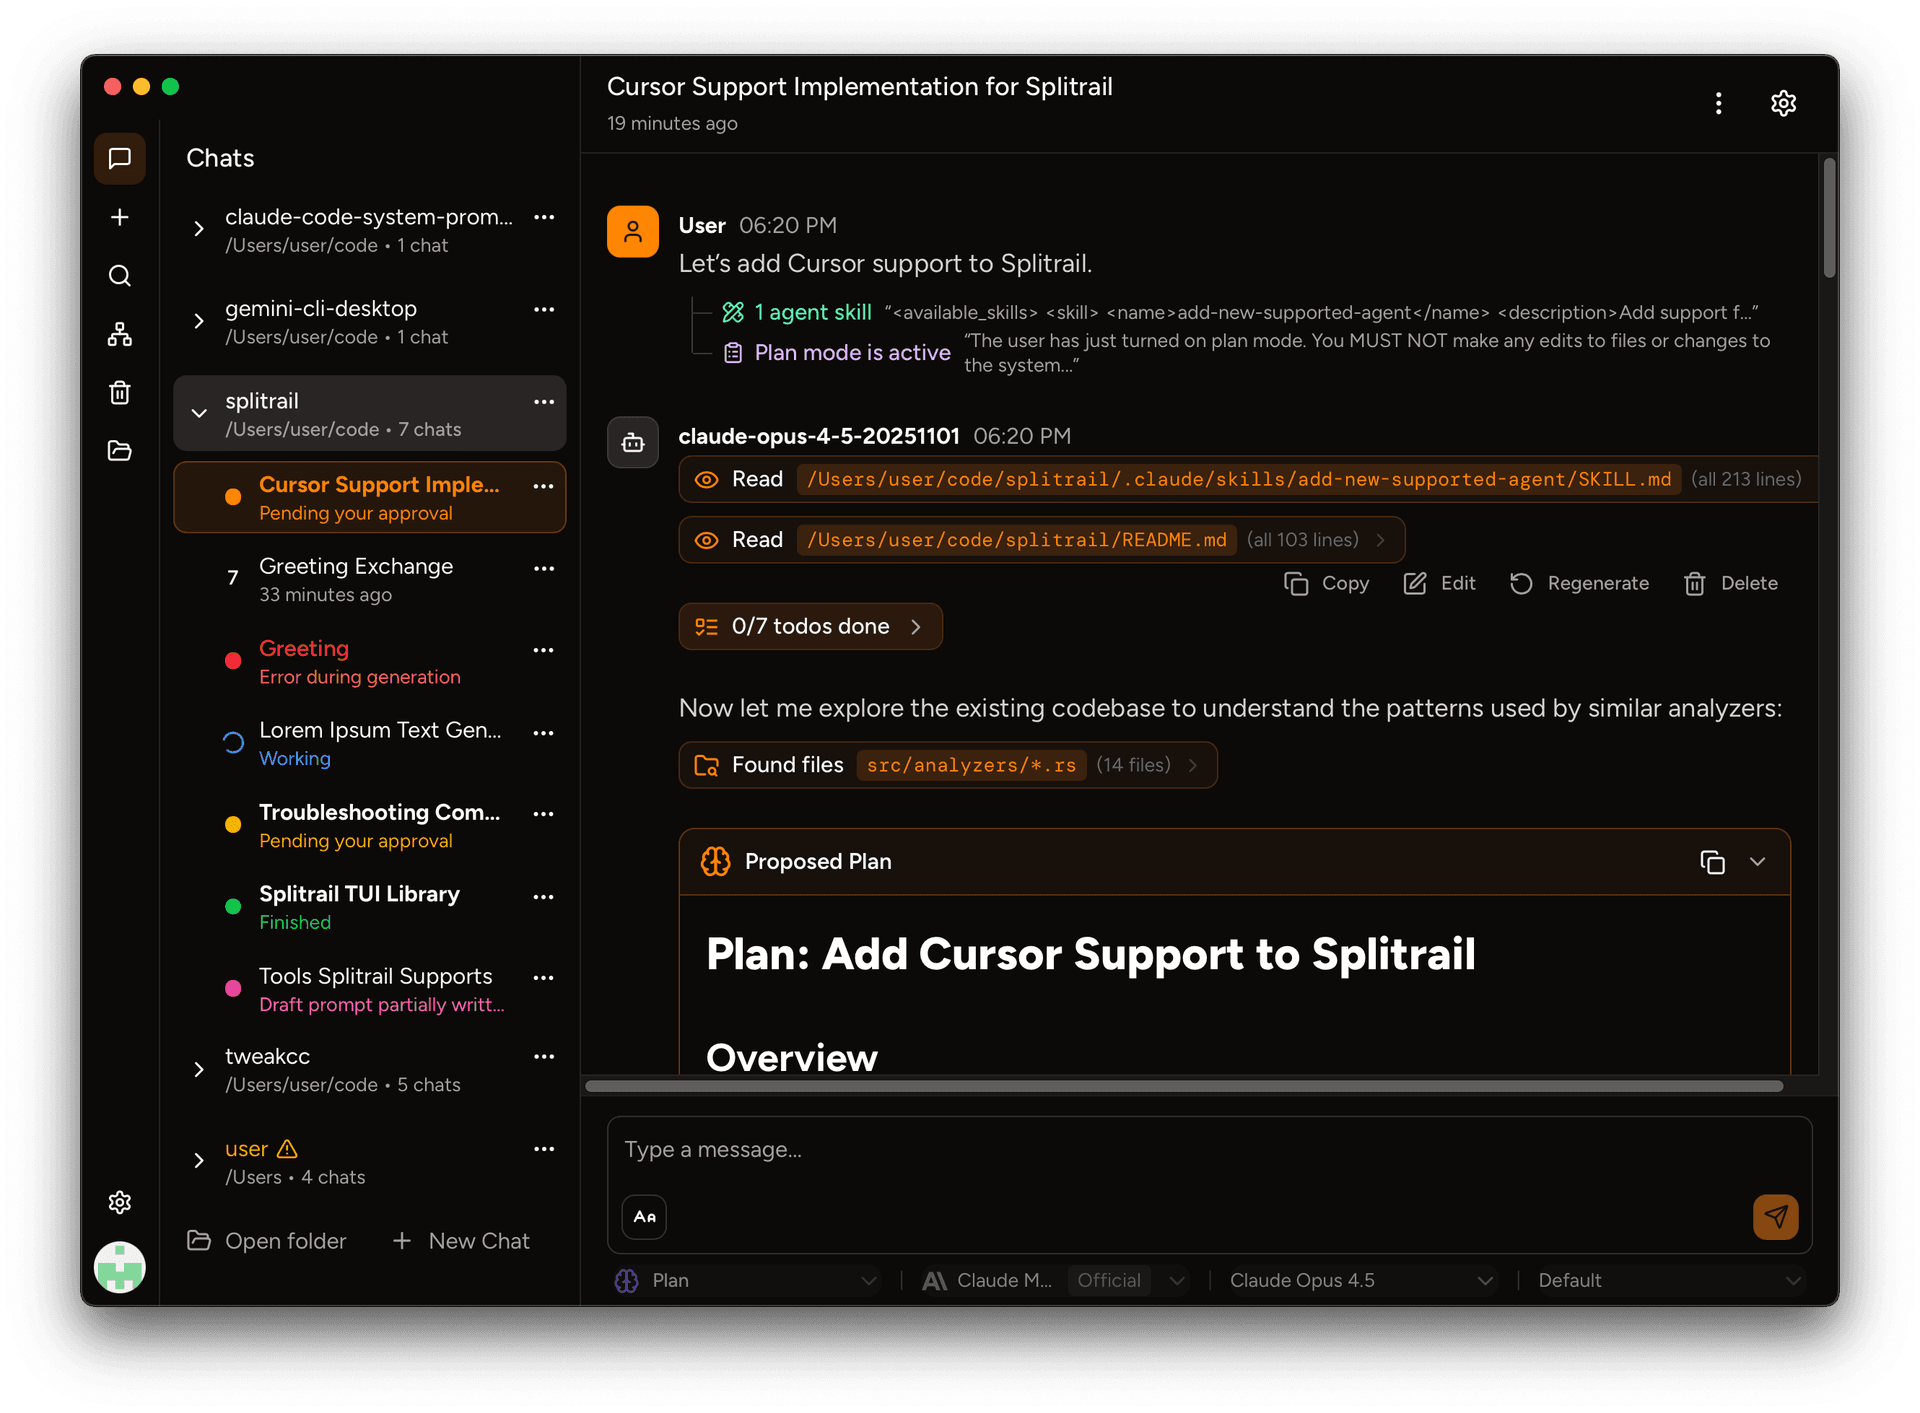Expand the tweakcc project

199,1069
